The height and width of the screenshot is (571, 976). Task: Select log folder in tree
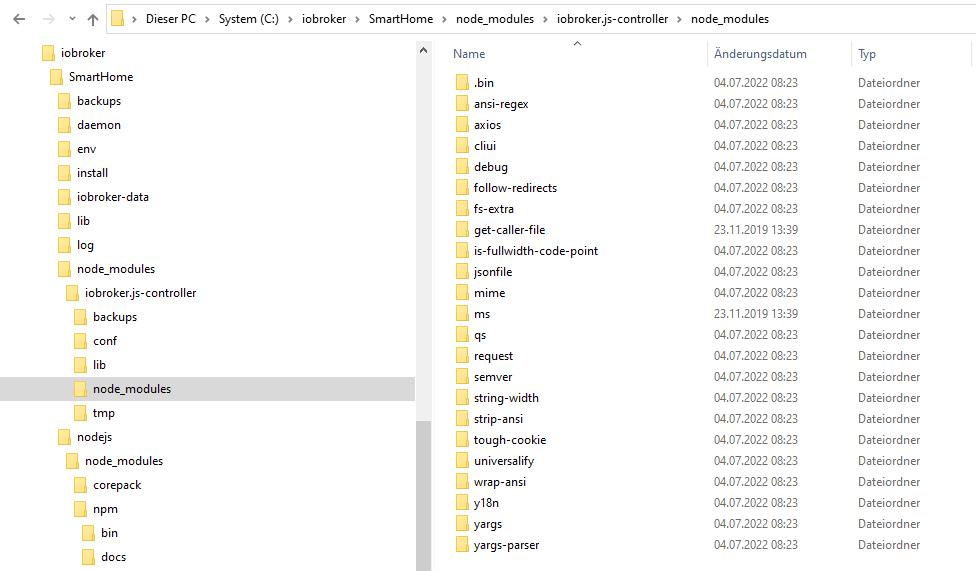click(x=85, y=245)
